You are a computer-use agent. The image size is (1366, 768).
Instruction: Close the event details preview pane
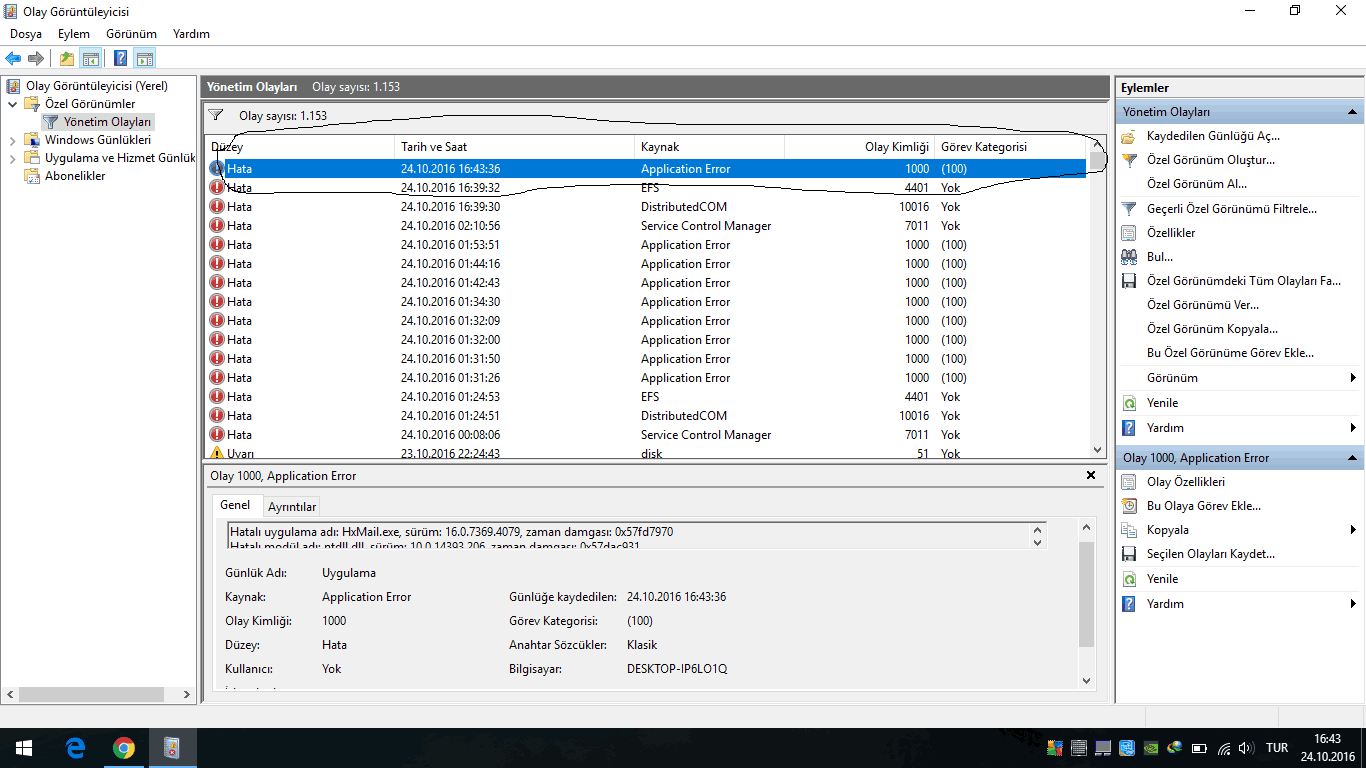pos(1091,476)
